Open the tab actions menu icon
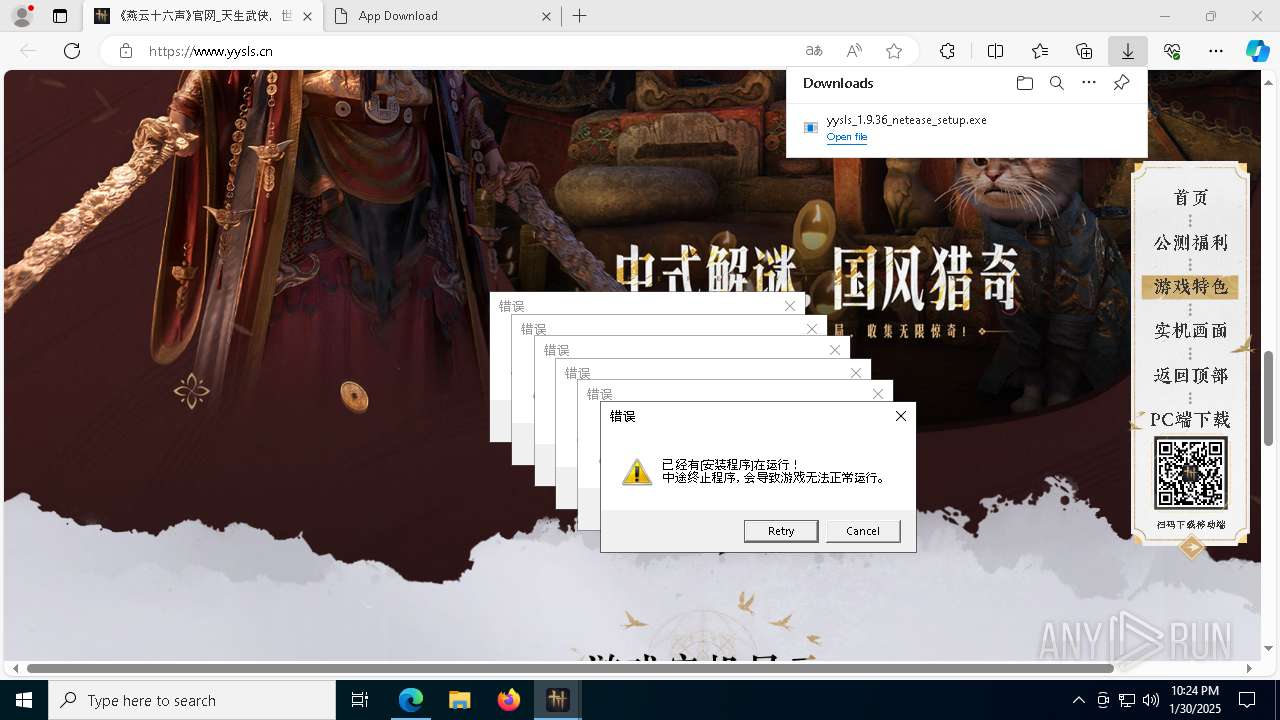The image size is (1280, 720). pos(60,16)
